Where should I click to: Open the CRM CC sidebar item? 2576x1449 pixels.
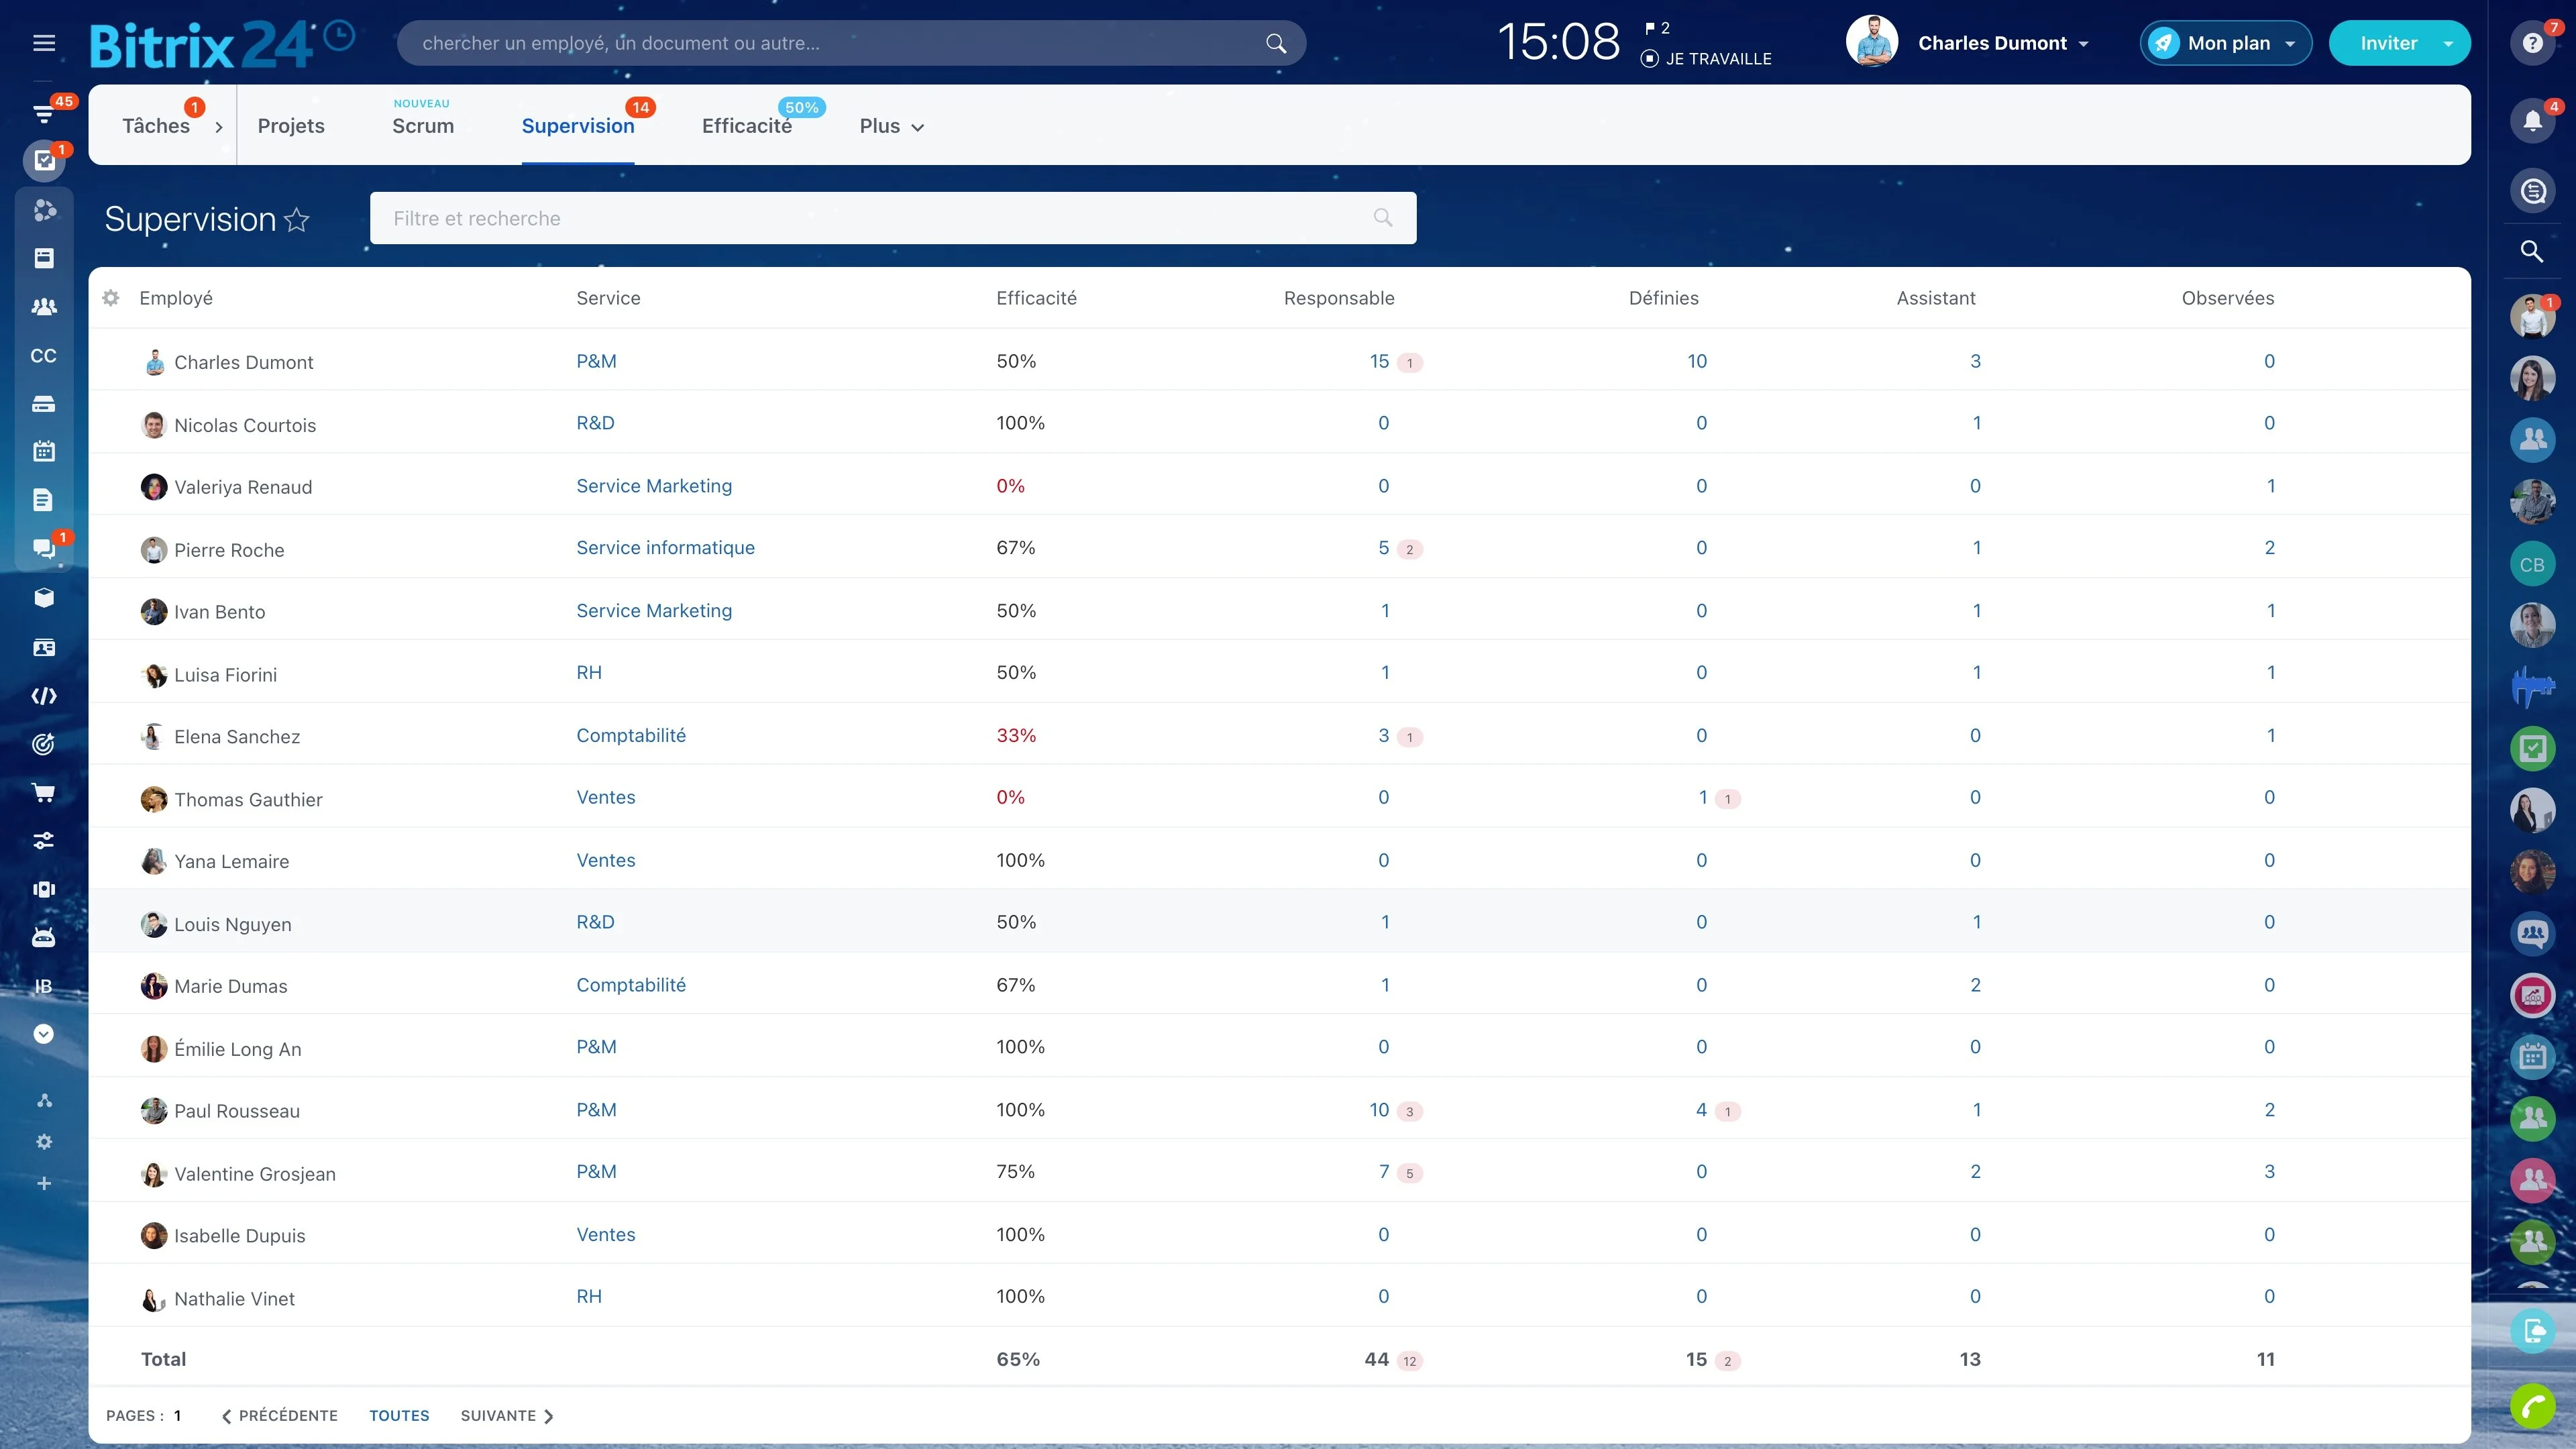(x=44, y=356)
